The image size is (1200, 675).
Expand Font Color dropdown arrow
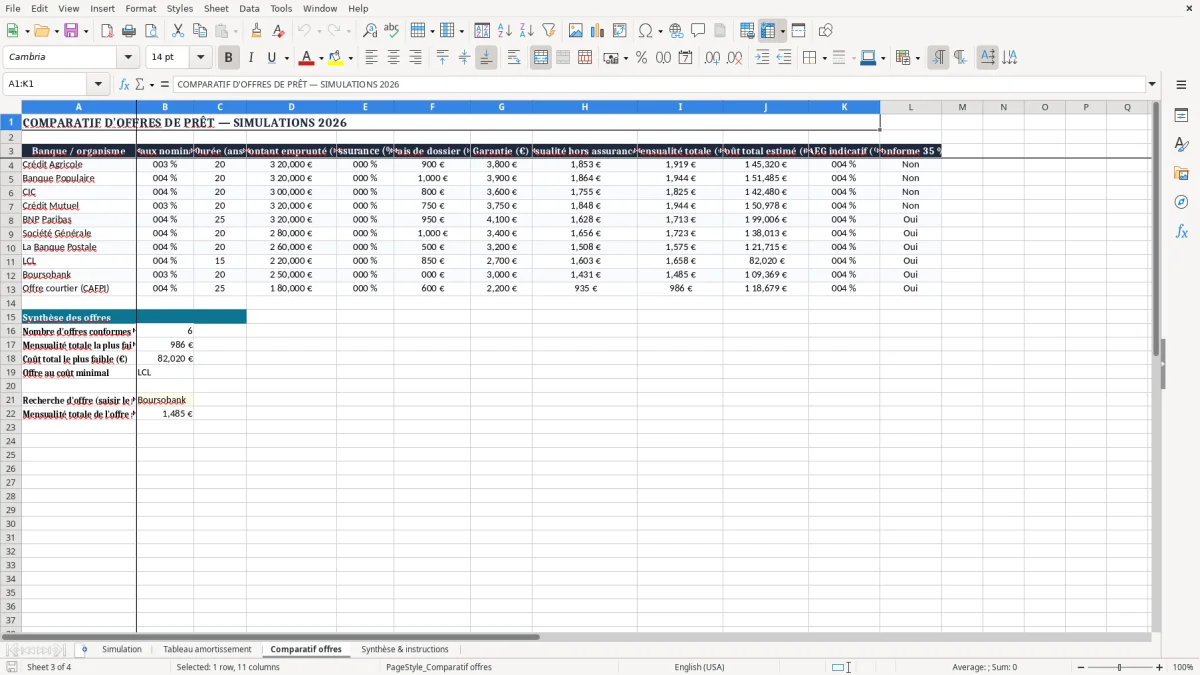(x=321, y=58)
